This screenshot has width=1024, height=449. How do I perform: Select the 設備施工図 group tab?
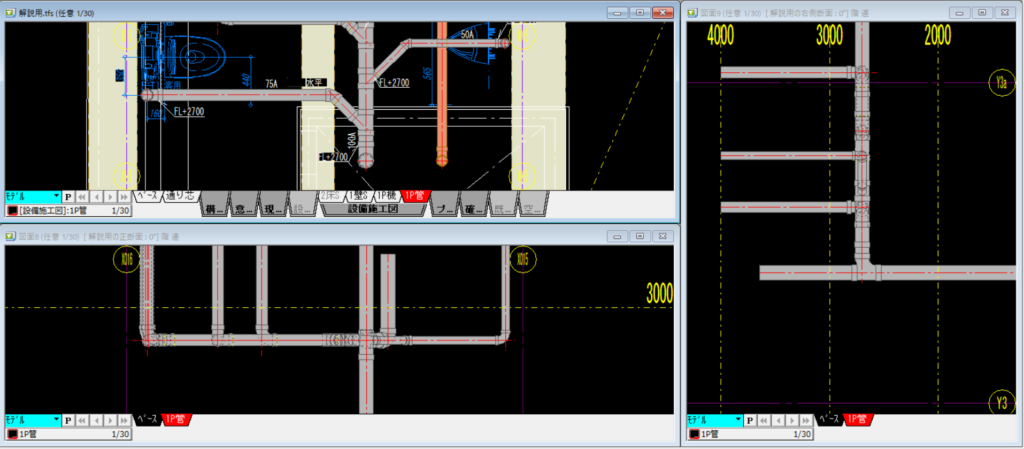372,210
